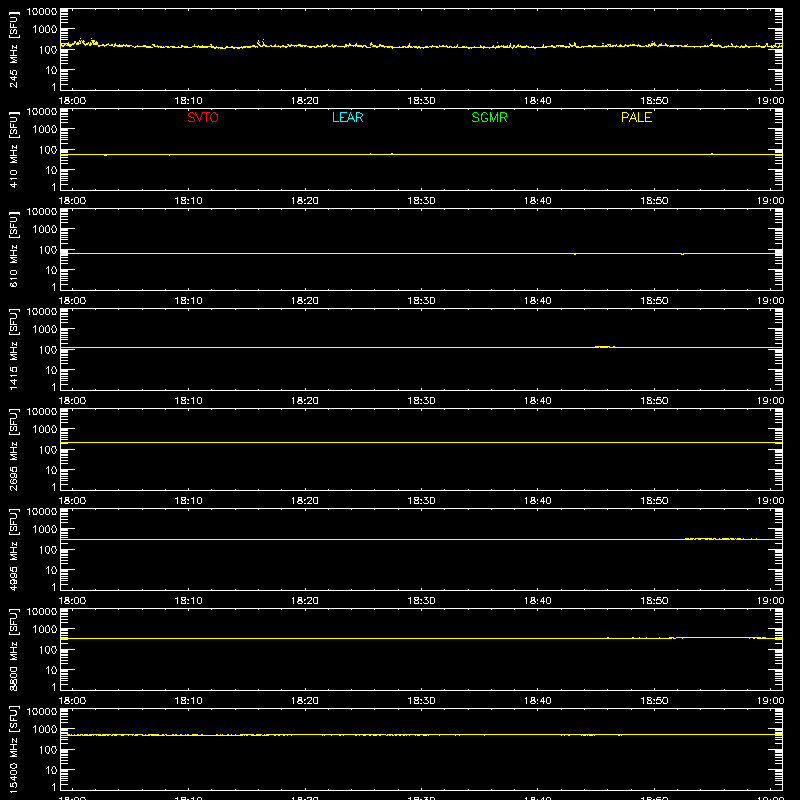Click the 18:10 label under the 410 MHz panel

(x=188, y=201)
